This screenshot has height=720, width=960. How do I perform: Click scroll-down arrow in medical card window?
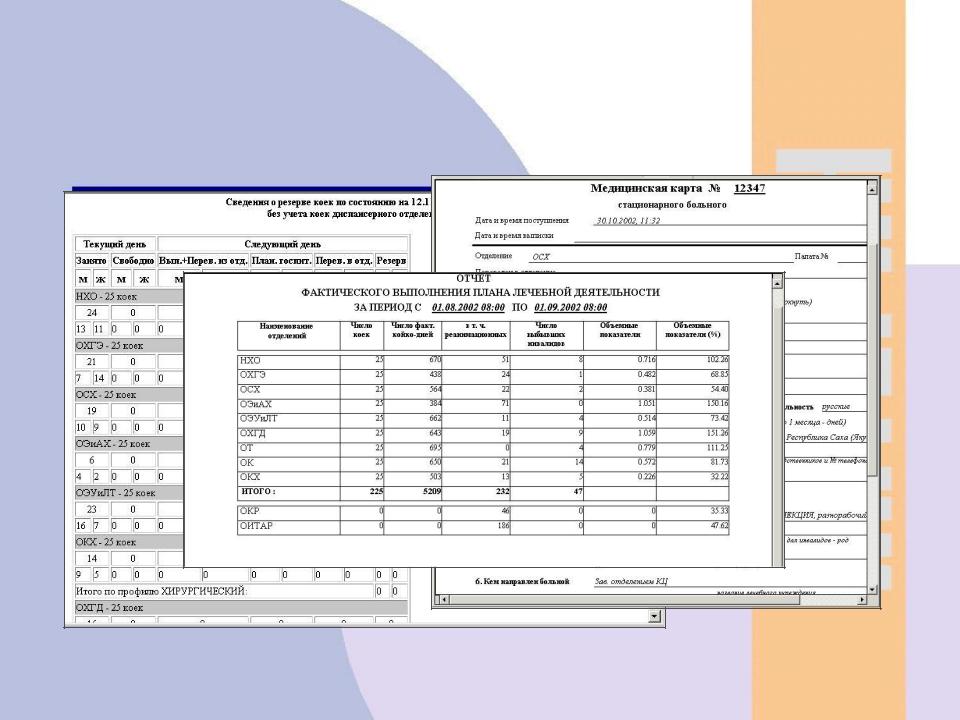click(872, 586)
